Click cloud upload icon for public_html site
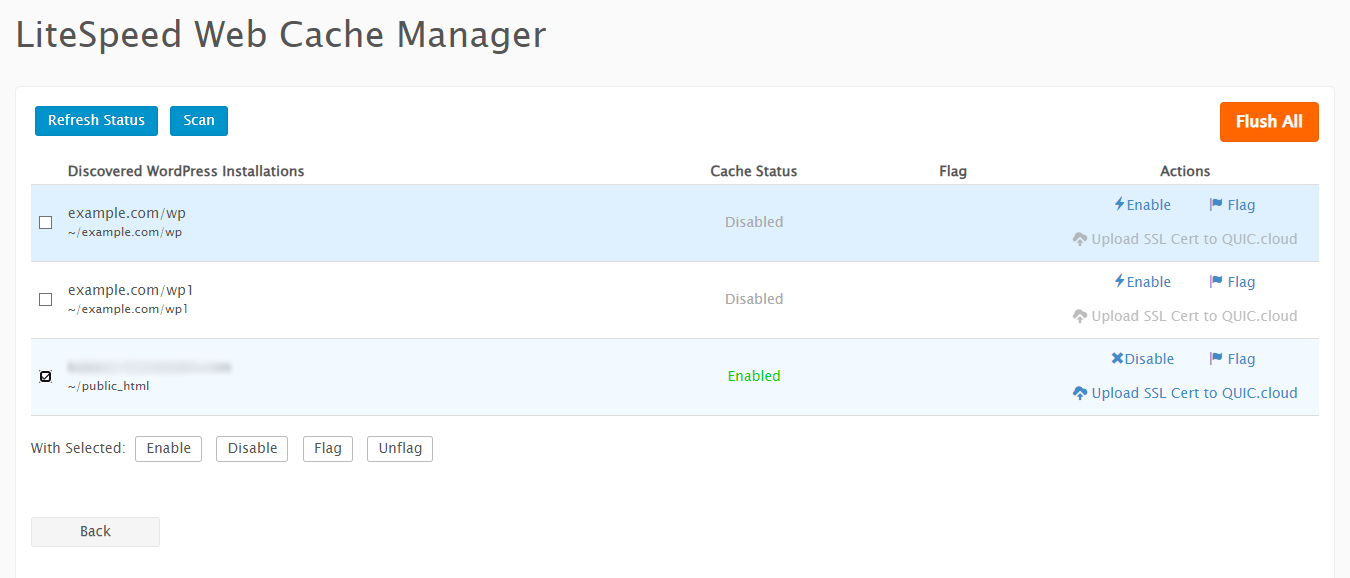Screen dimensions: 1350x578 (x=1080, y=393)
